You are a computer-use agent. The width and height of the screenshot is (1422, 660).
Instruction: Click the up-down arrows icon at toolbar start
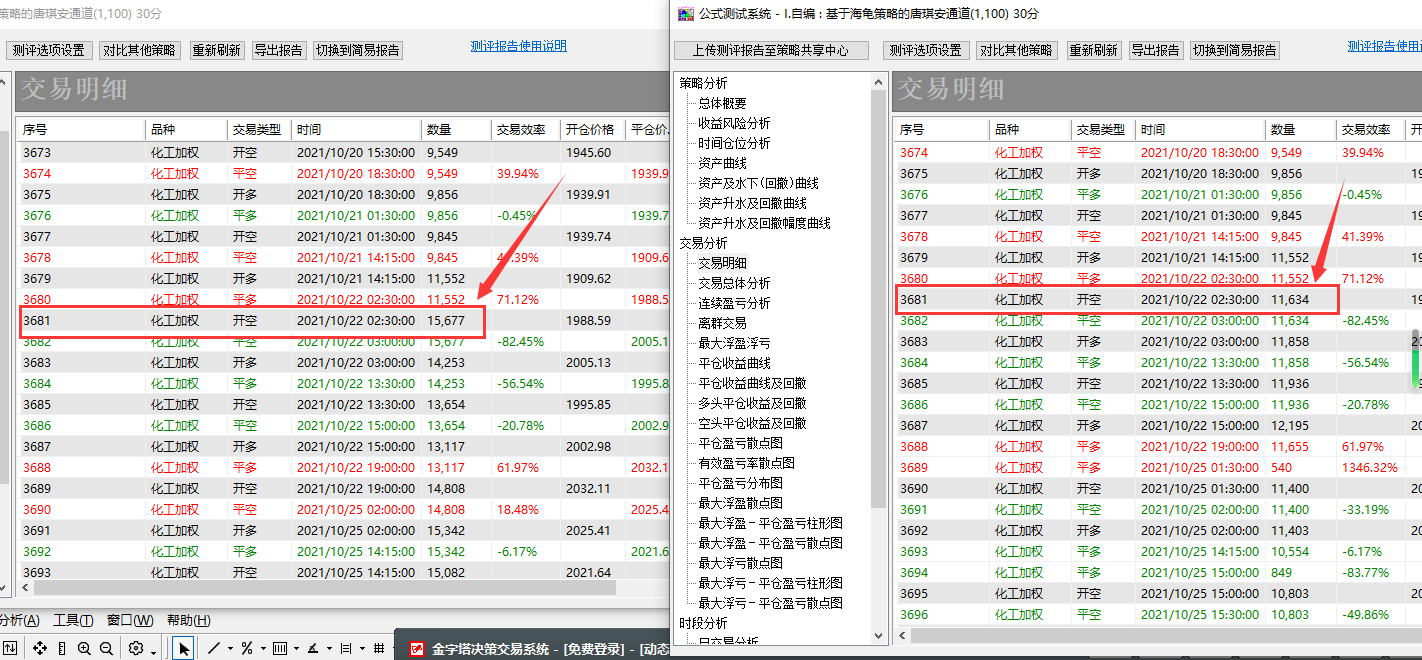coord(10,648)
